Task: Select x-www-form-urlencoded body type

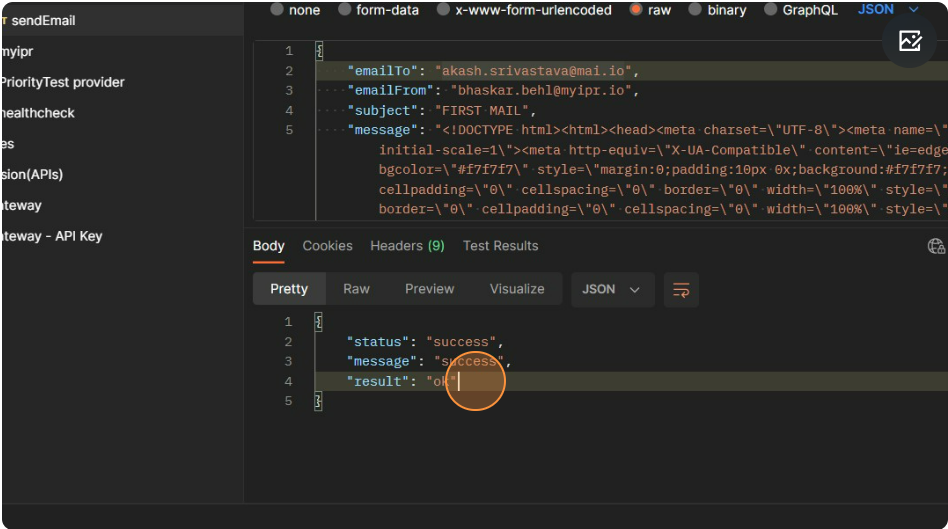Action: (443, 10)
